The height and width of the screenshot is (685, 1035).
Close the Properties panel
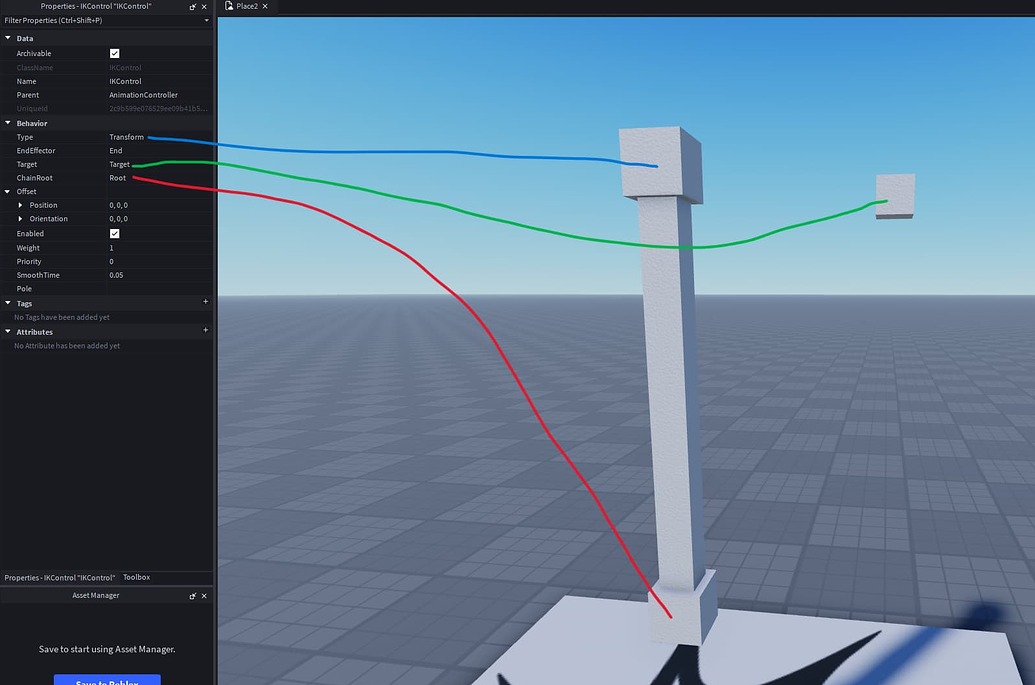(x=204, y=7)
